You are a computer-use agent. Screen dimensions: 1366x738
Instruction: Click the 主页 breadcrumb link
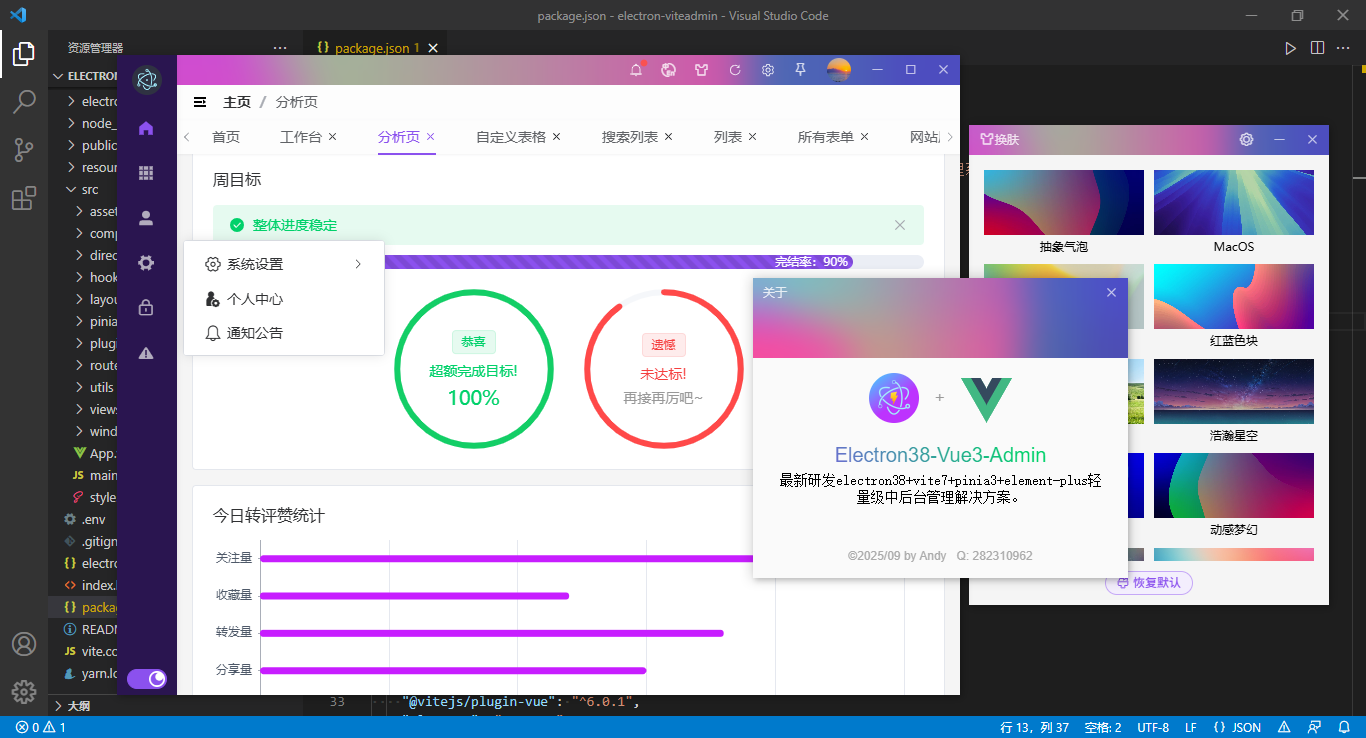(x=237, y=101)
